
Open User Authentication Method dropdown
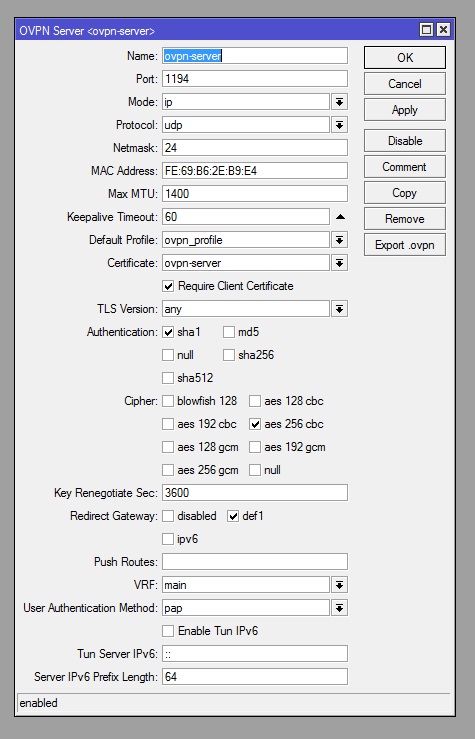339,608
